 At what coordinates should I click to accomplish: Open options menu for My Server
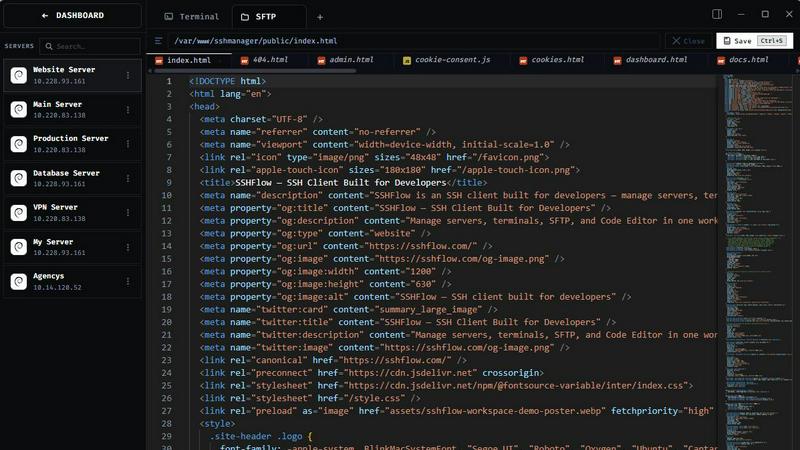pyautogui.click(x=128, y=247)
